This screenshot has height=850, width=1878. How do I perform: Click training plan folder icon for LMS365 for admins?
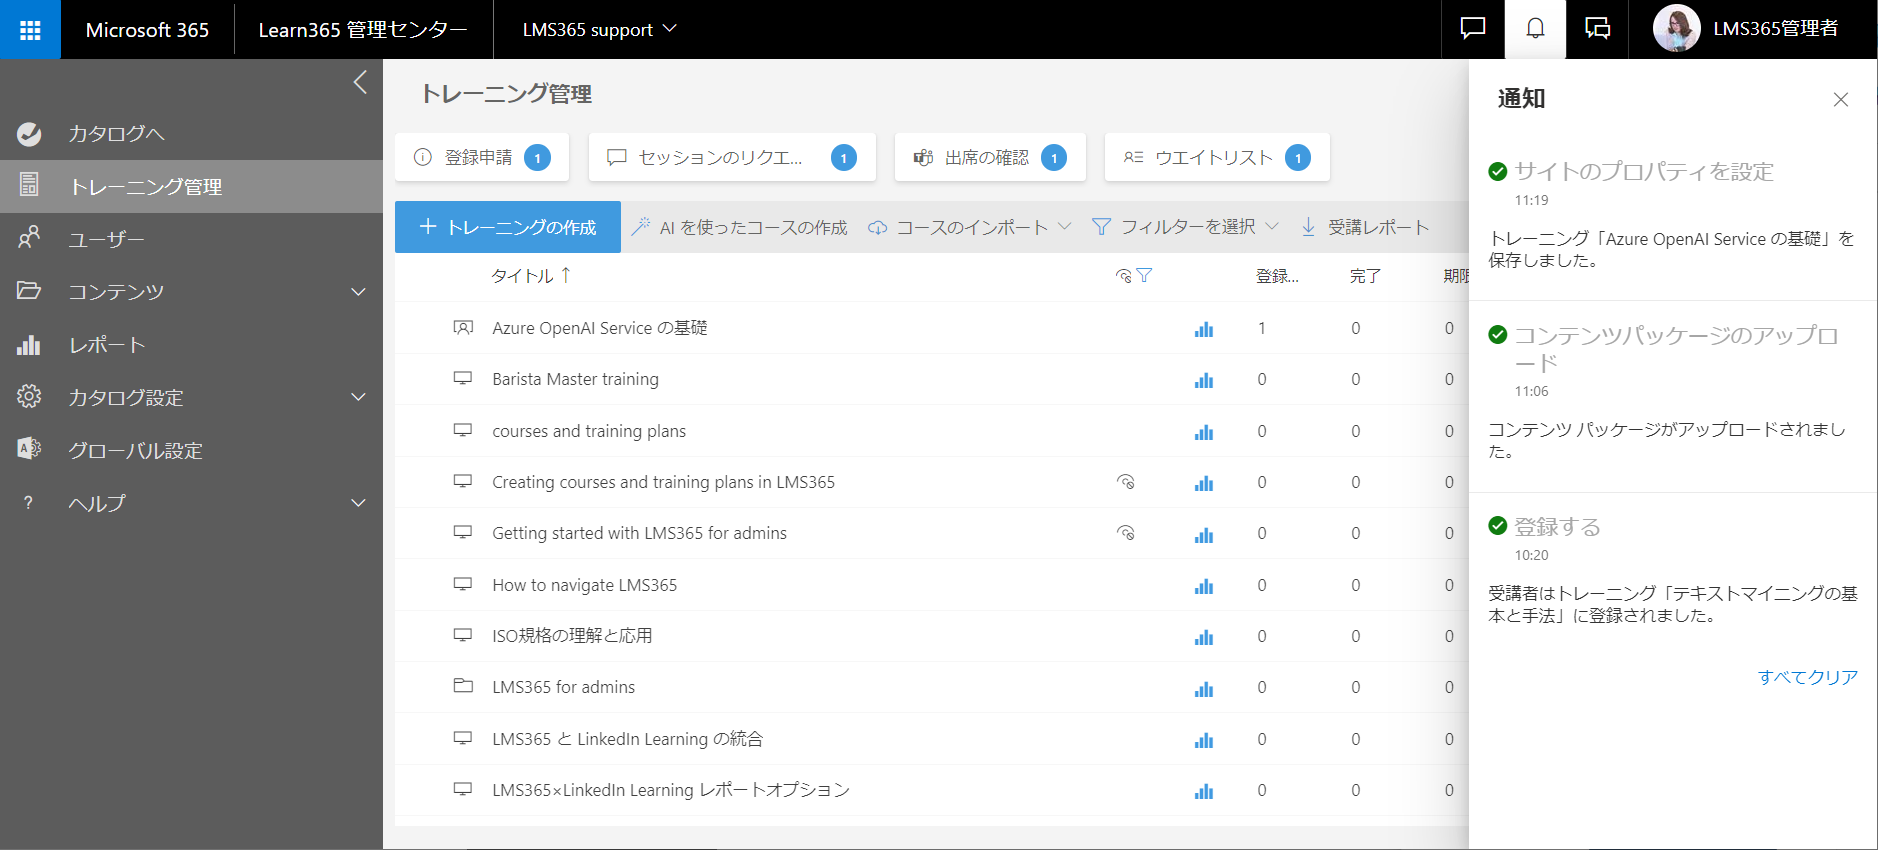coord(463,686)
